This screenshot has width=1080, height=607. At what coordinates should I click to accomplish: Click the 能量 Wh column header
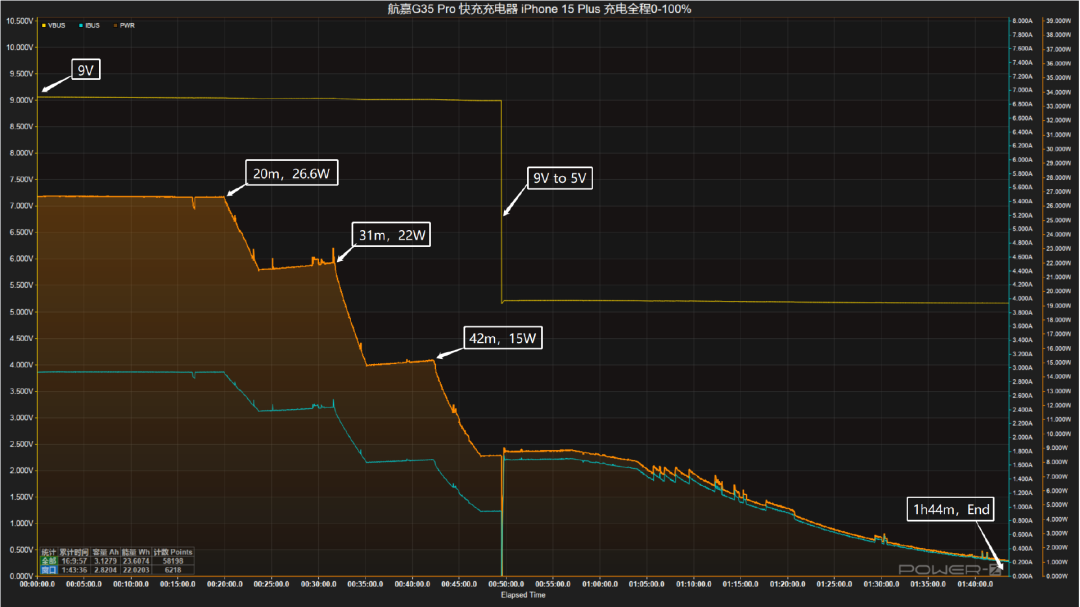136,552
